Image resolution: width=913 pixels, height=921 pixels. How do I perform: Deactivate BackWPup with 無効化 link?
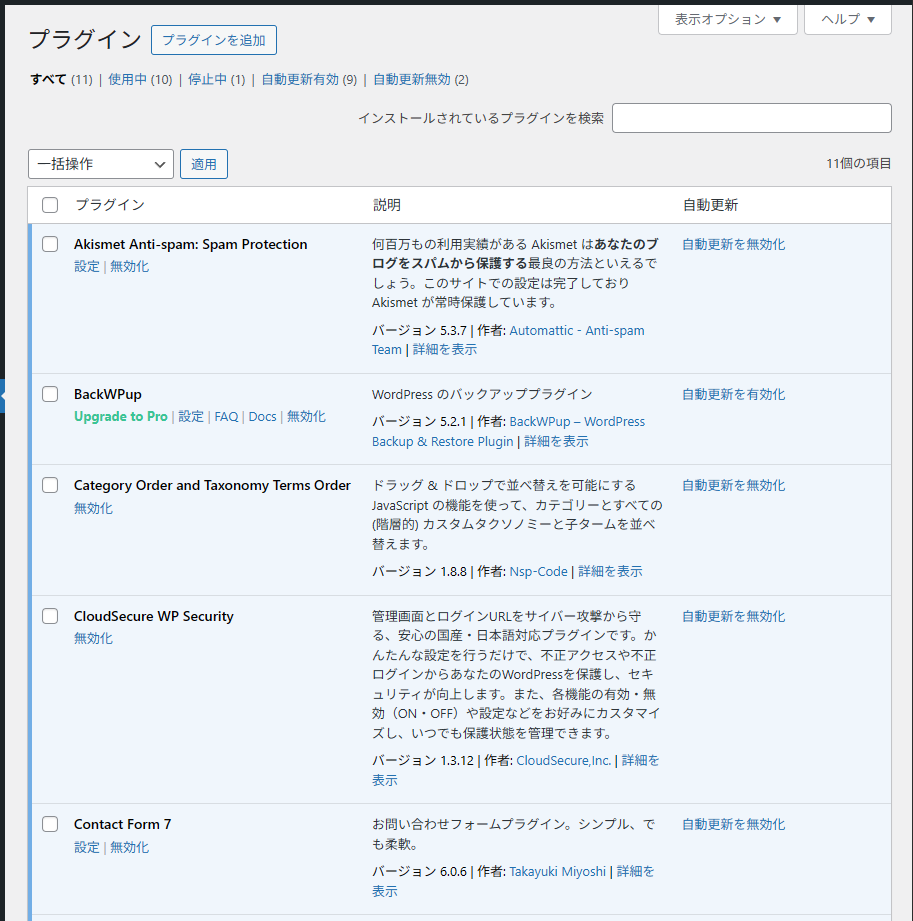306,416
